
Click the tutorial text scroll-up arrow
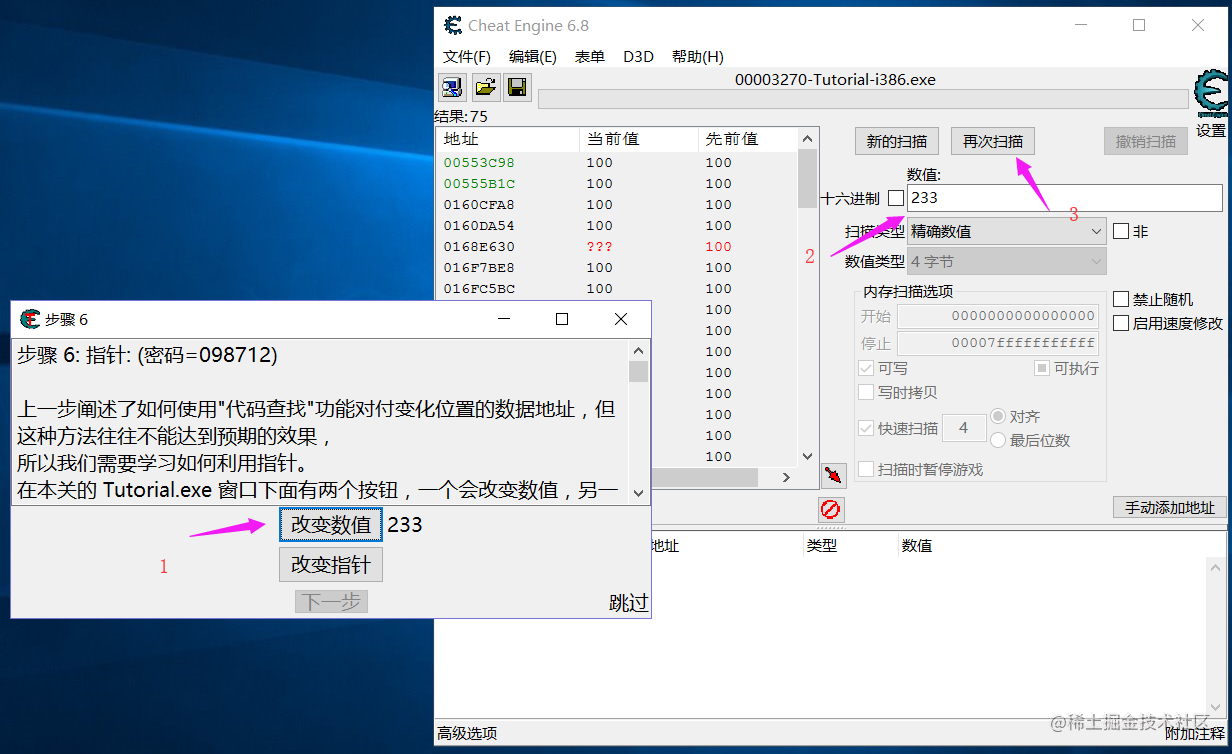pyautogui.click(x=638, y=351)
